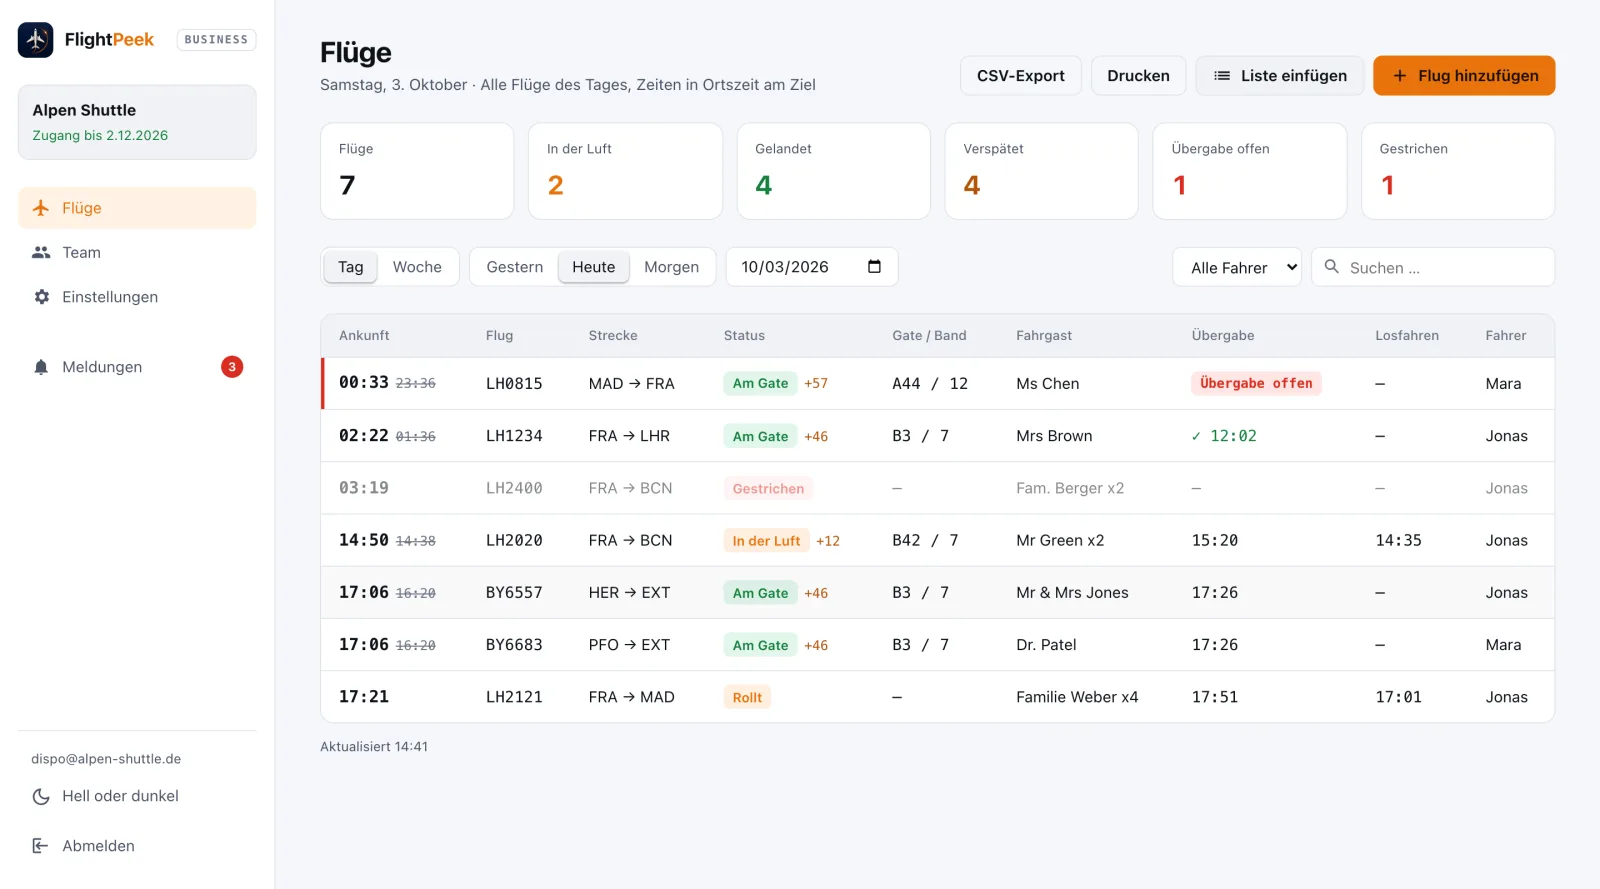Viewport: 1600px width, 889px height.
Task: Click the red Übergabe offen tag for Ms Chen
Action: click(1256, 383)
